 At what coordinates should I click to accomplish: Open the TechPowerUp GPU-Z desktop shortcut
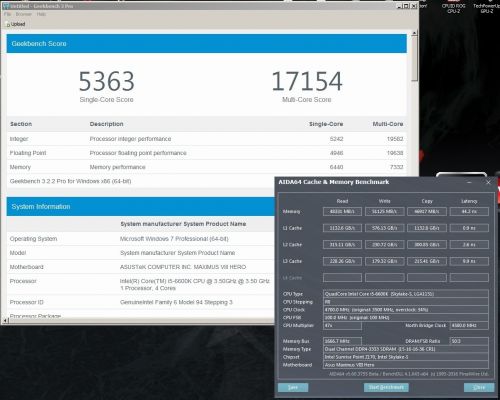pyautogui.click(x=486, y=8)
